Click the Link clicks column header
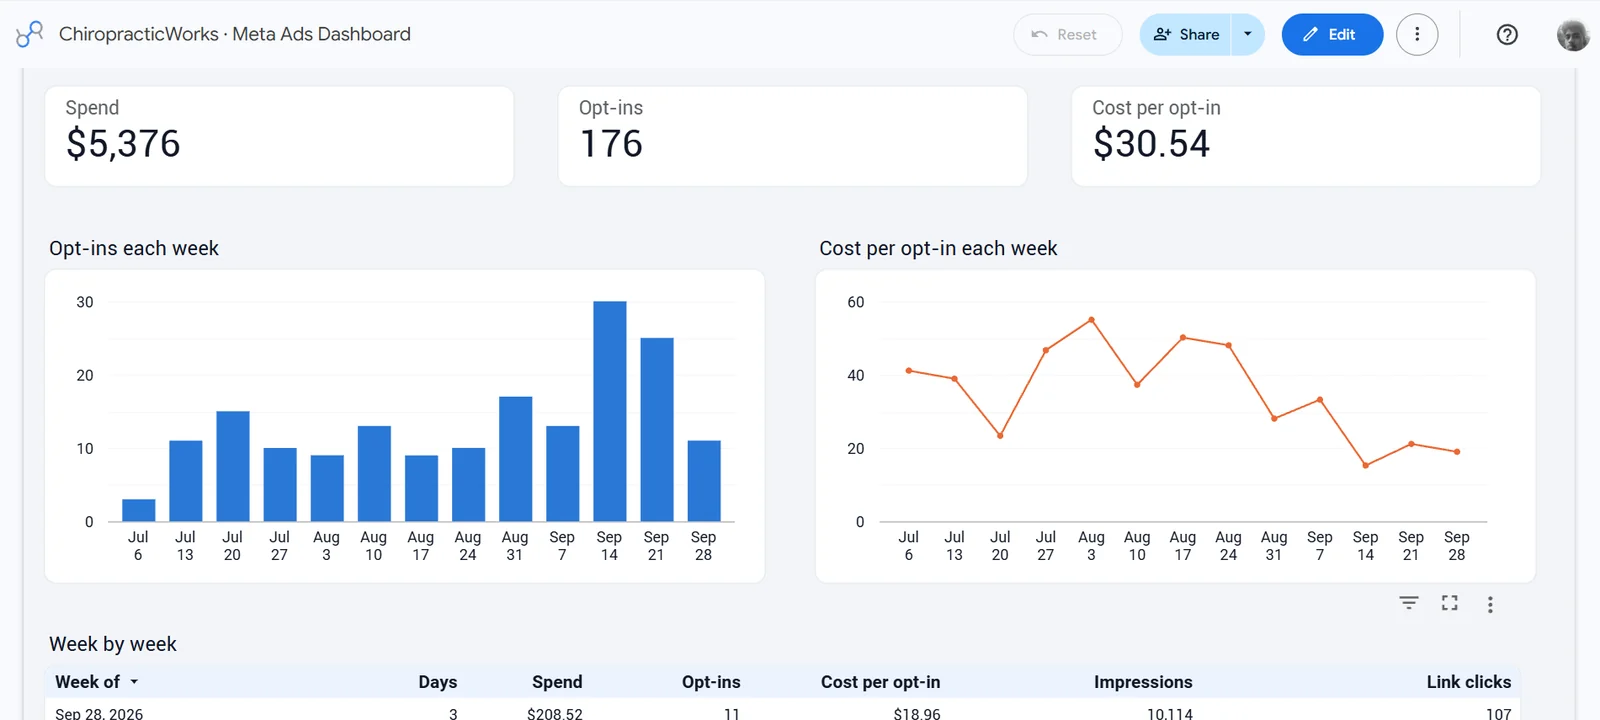This screenshot has width=1600, height=720. click(x=1469, y=682)
